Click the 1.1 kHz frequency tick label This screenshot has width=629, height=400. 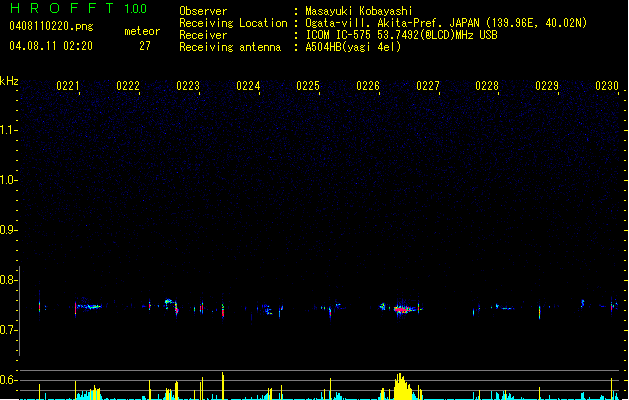[8, 130]
